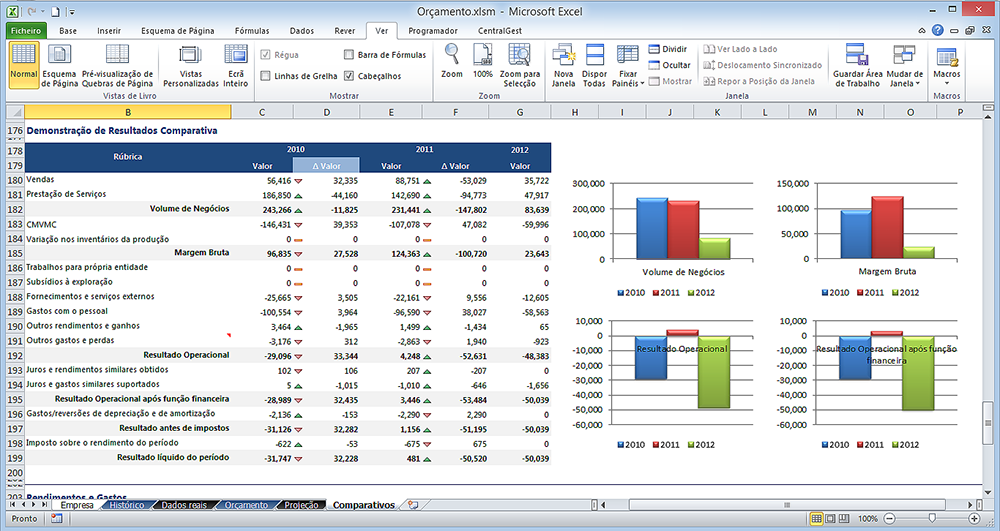Switch to Normal workbook view
1000x531 pixels.
tap(24, 65)
